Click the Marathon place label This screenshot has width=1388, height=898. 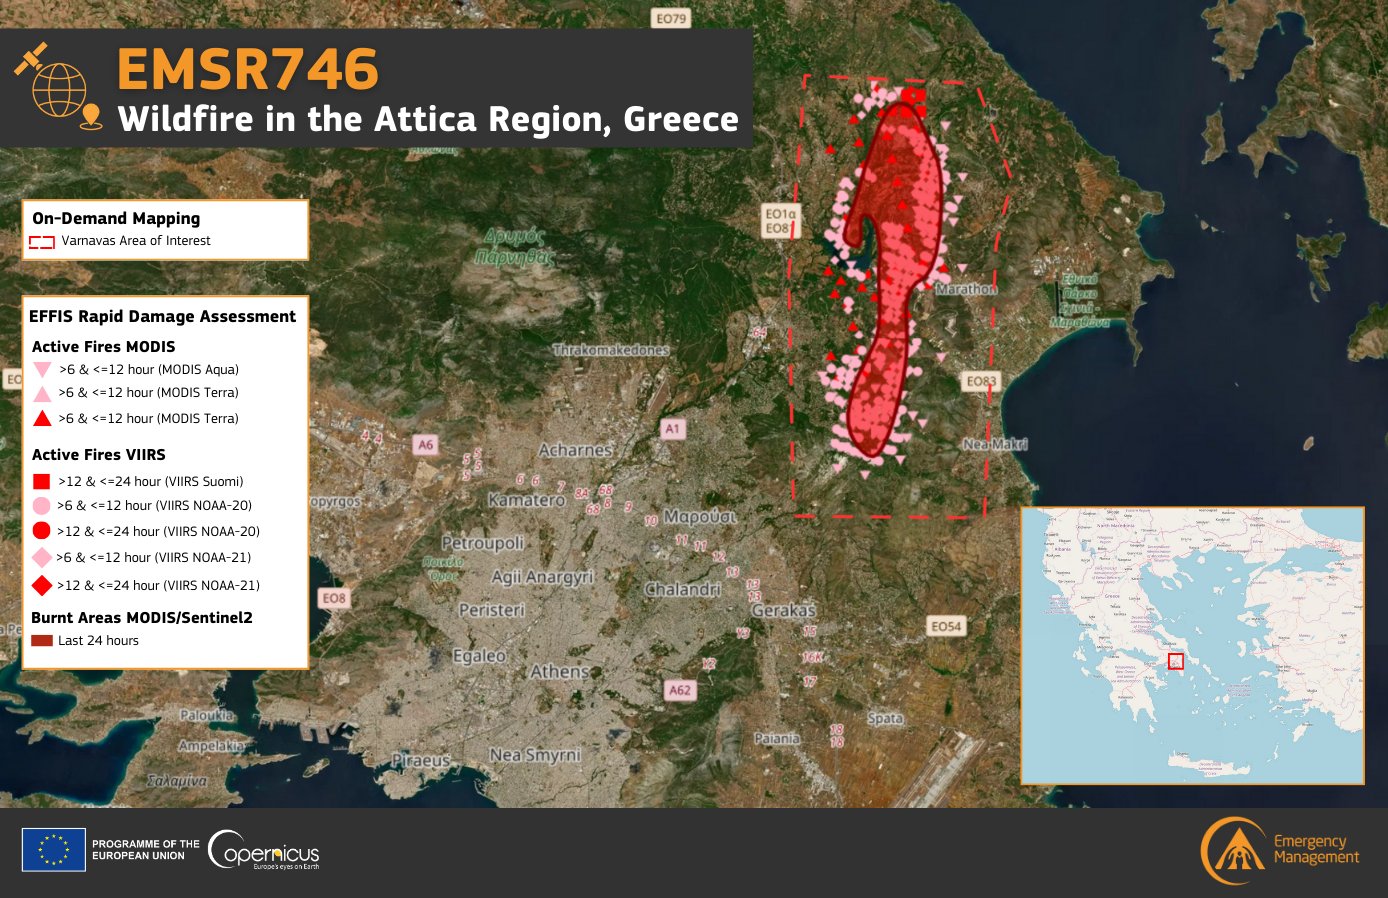964,288
